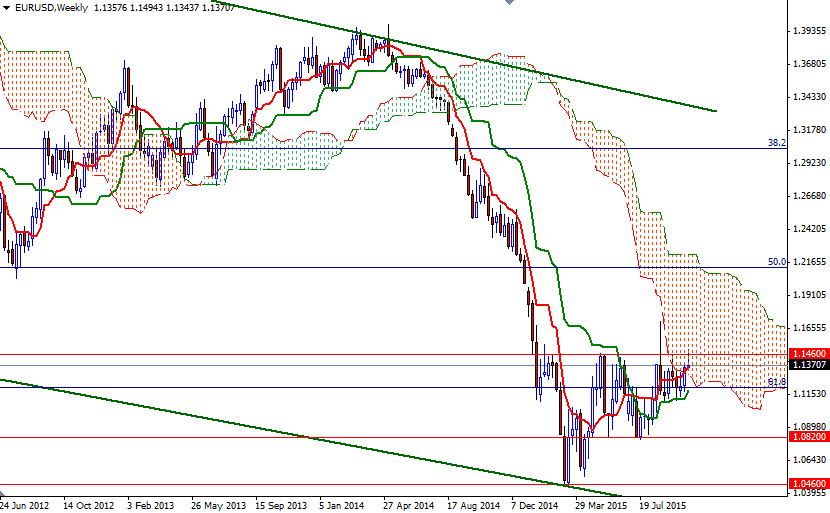
Task: Select the red 1.14600 price level tag
Action: [x=808, y=354]
